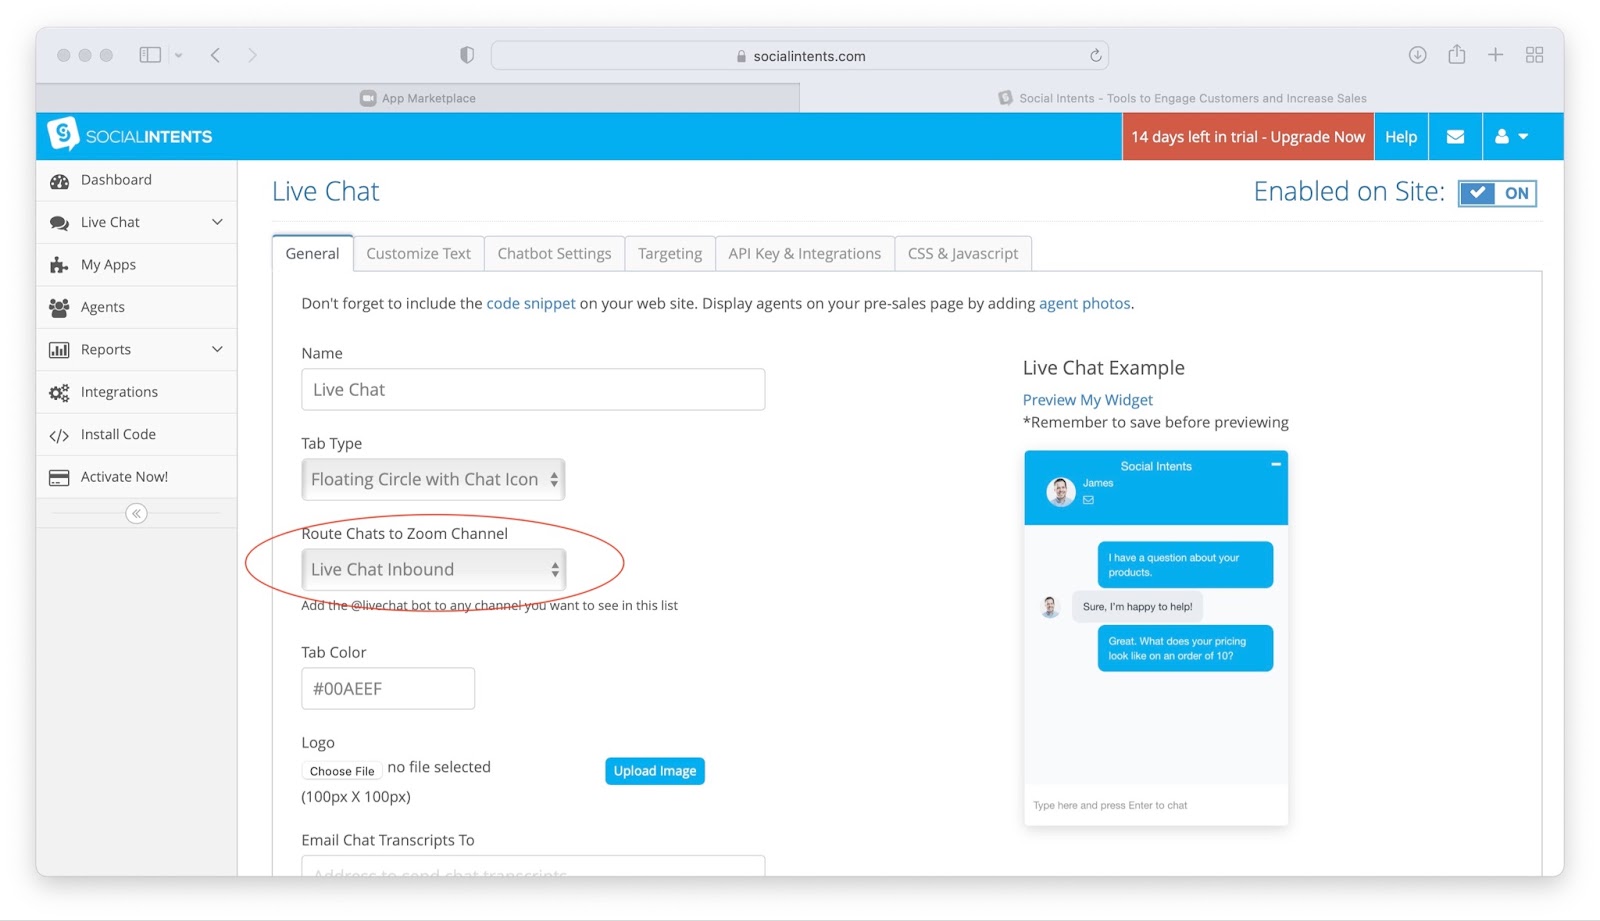Expand the Reports sidebar chevron
Image resolution: width=1600 pixels, height=921 pixels.
217,349
